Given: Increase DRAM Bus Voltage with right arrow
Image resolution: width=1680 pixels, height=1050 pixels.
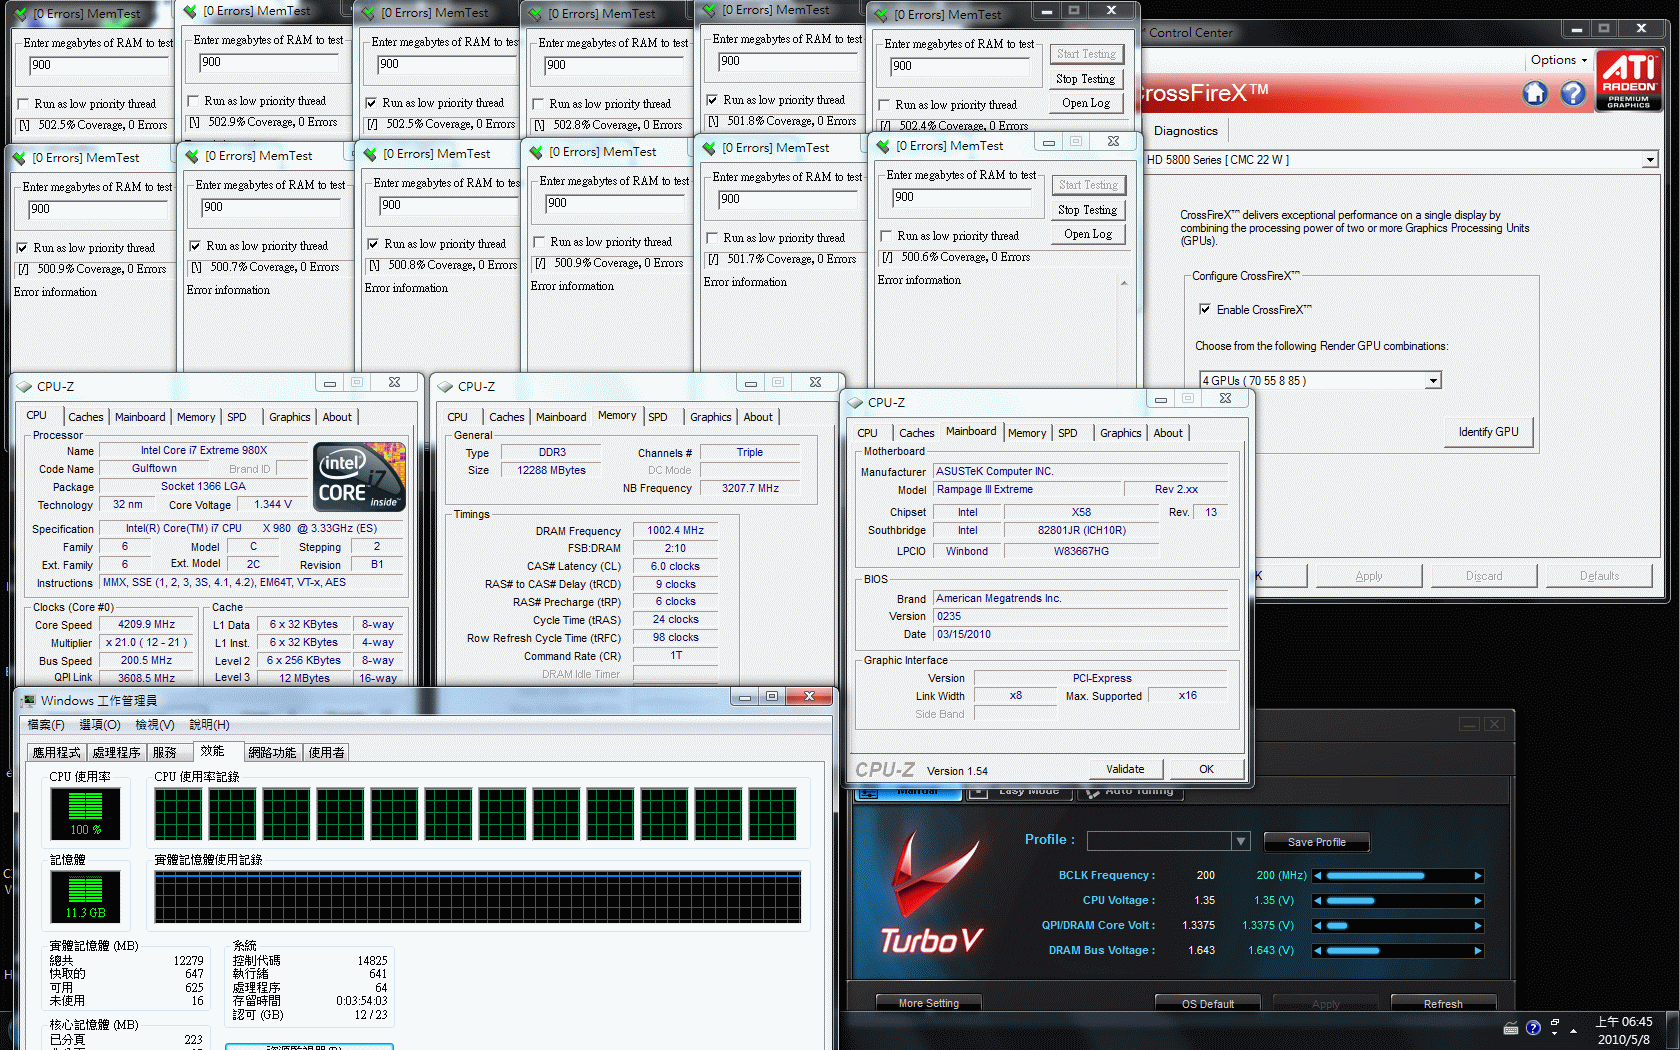Looking at the screenshot, I should coord(1478,951).
